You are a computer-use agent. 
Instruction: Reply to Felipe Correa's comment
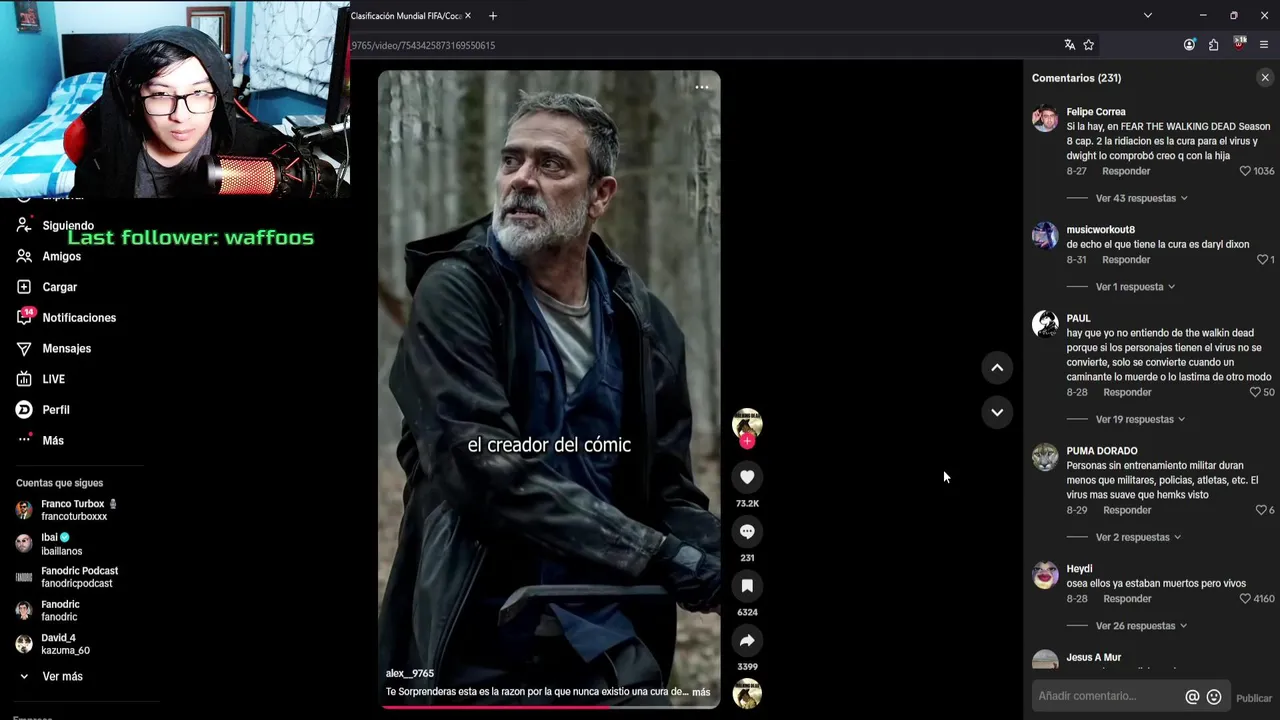pos(1126,171)
